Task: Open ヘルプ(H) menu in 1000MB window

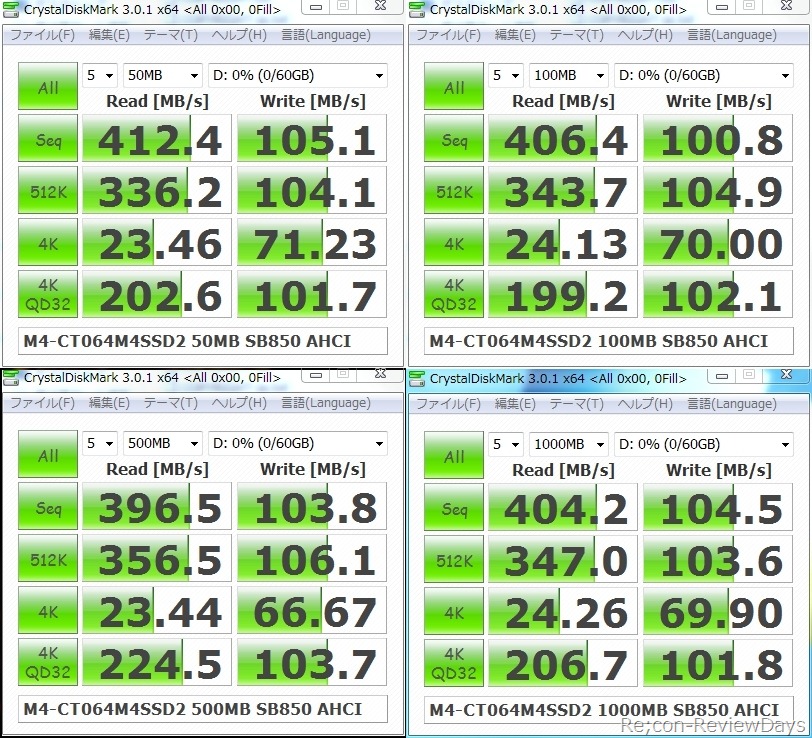Action: [x=645, y=403]
